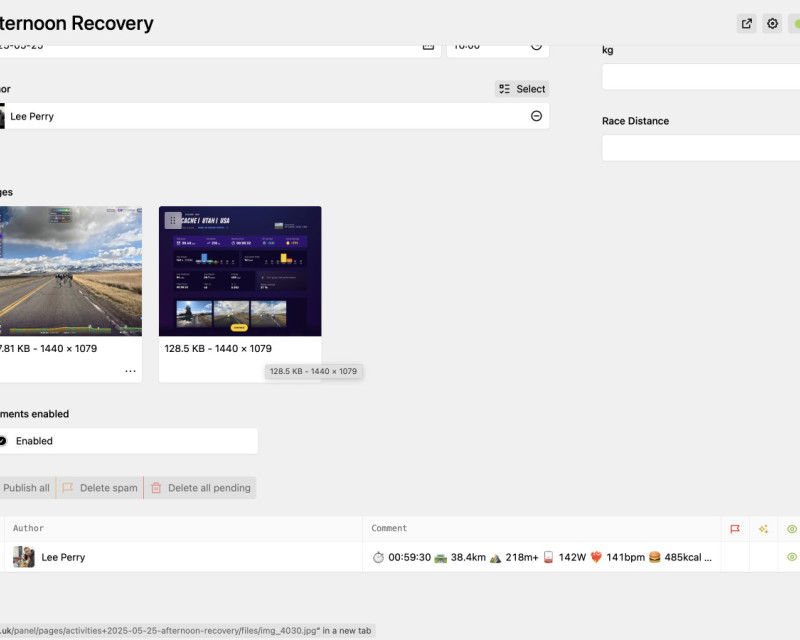The image size is (800, 640).
Task: Click the sparkle column header icon
Action: coord(763,529)
